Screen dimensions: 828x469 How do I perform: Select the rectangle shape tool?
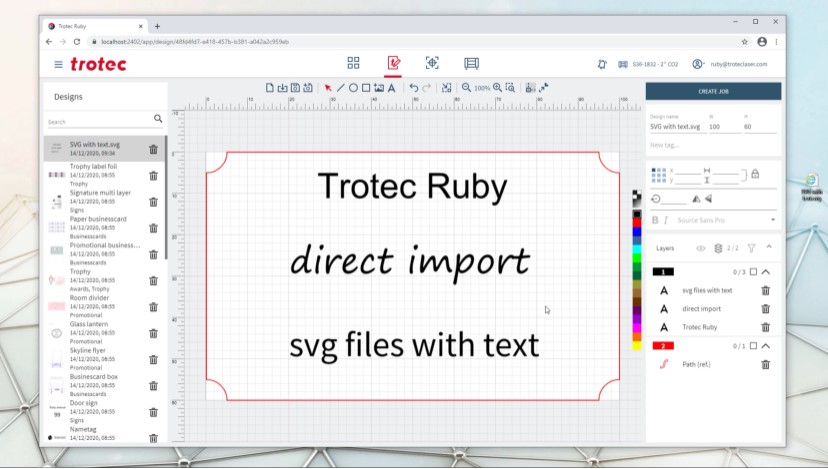366,88
